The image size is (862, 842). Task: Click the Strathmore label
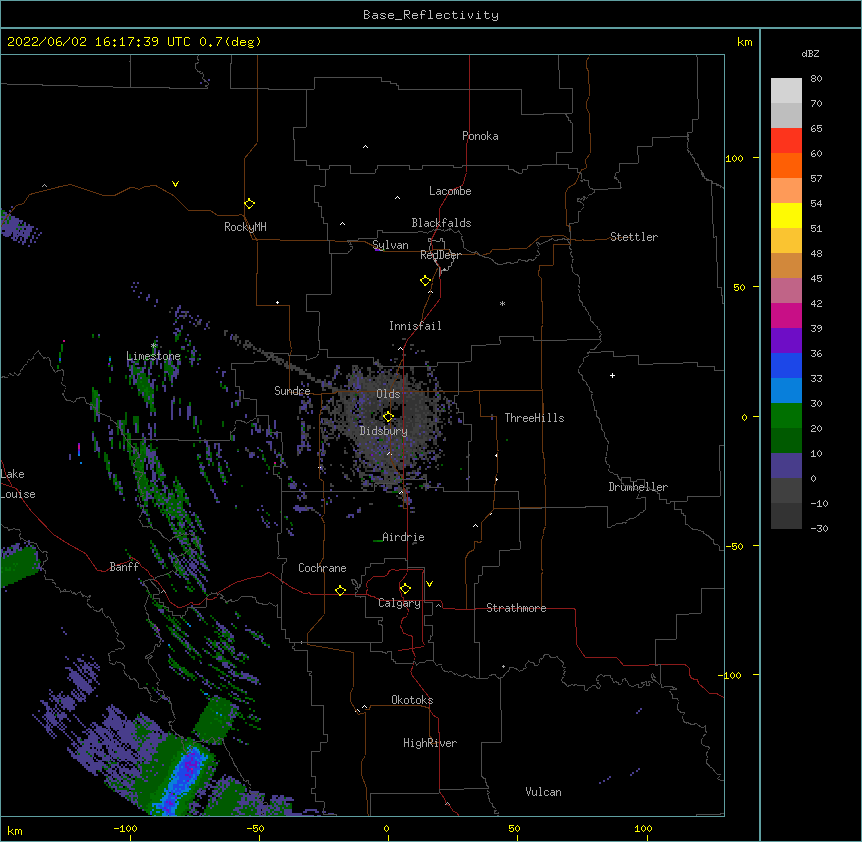point(516,608)
